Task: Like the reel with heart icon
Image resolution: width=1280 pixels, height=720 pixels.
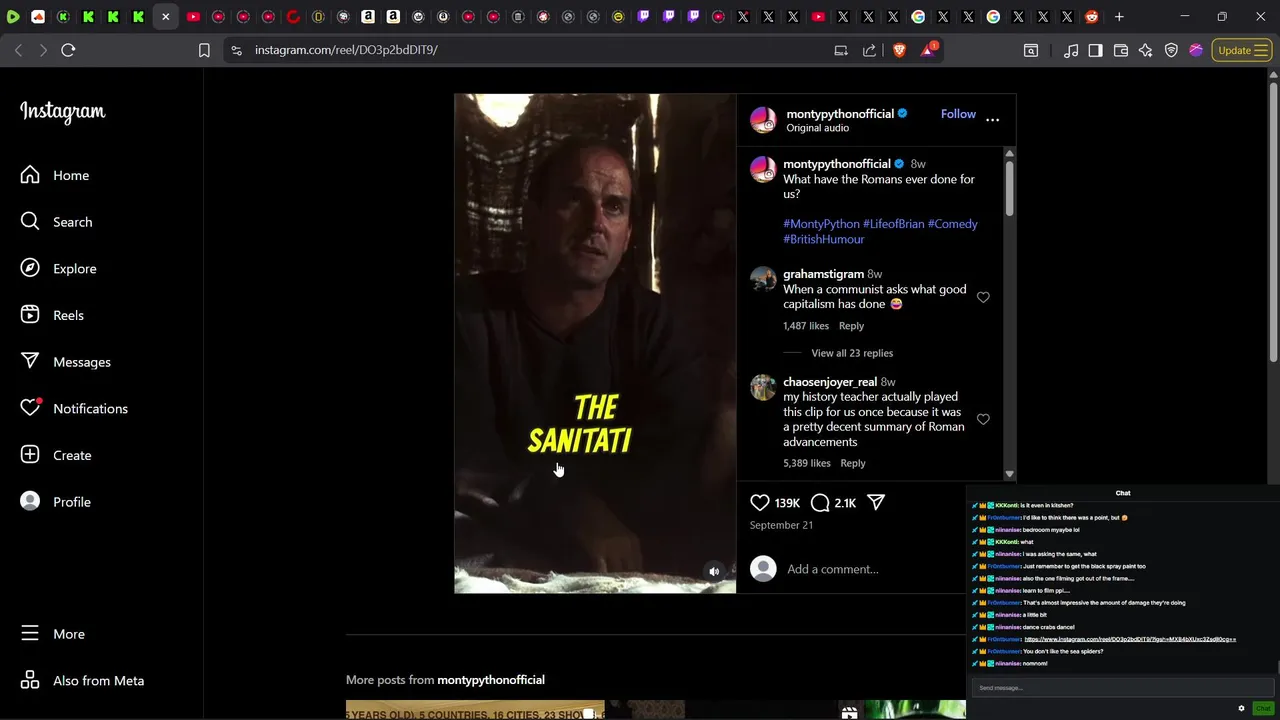Action: tap(760, 503)
